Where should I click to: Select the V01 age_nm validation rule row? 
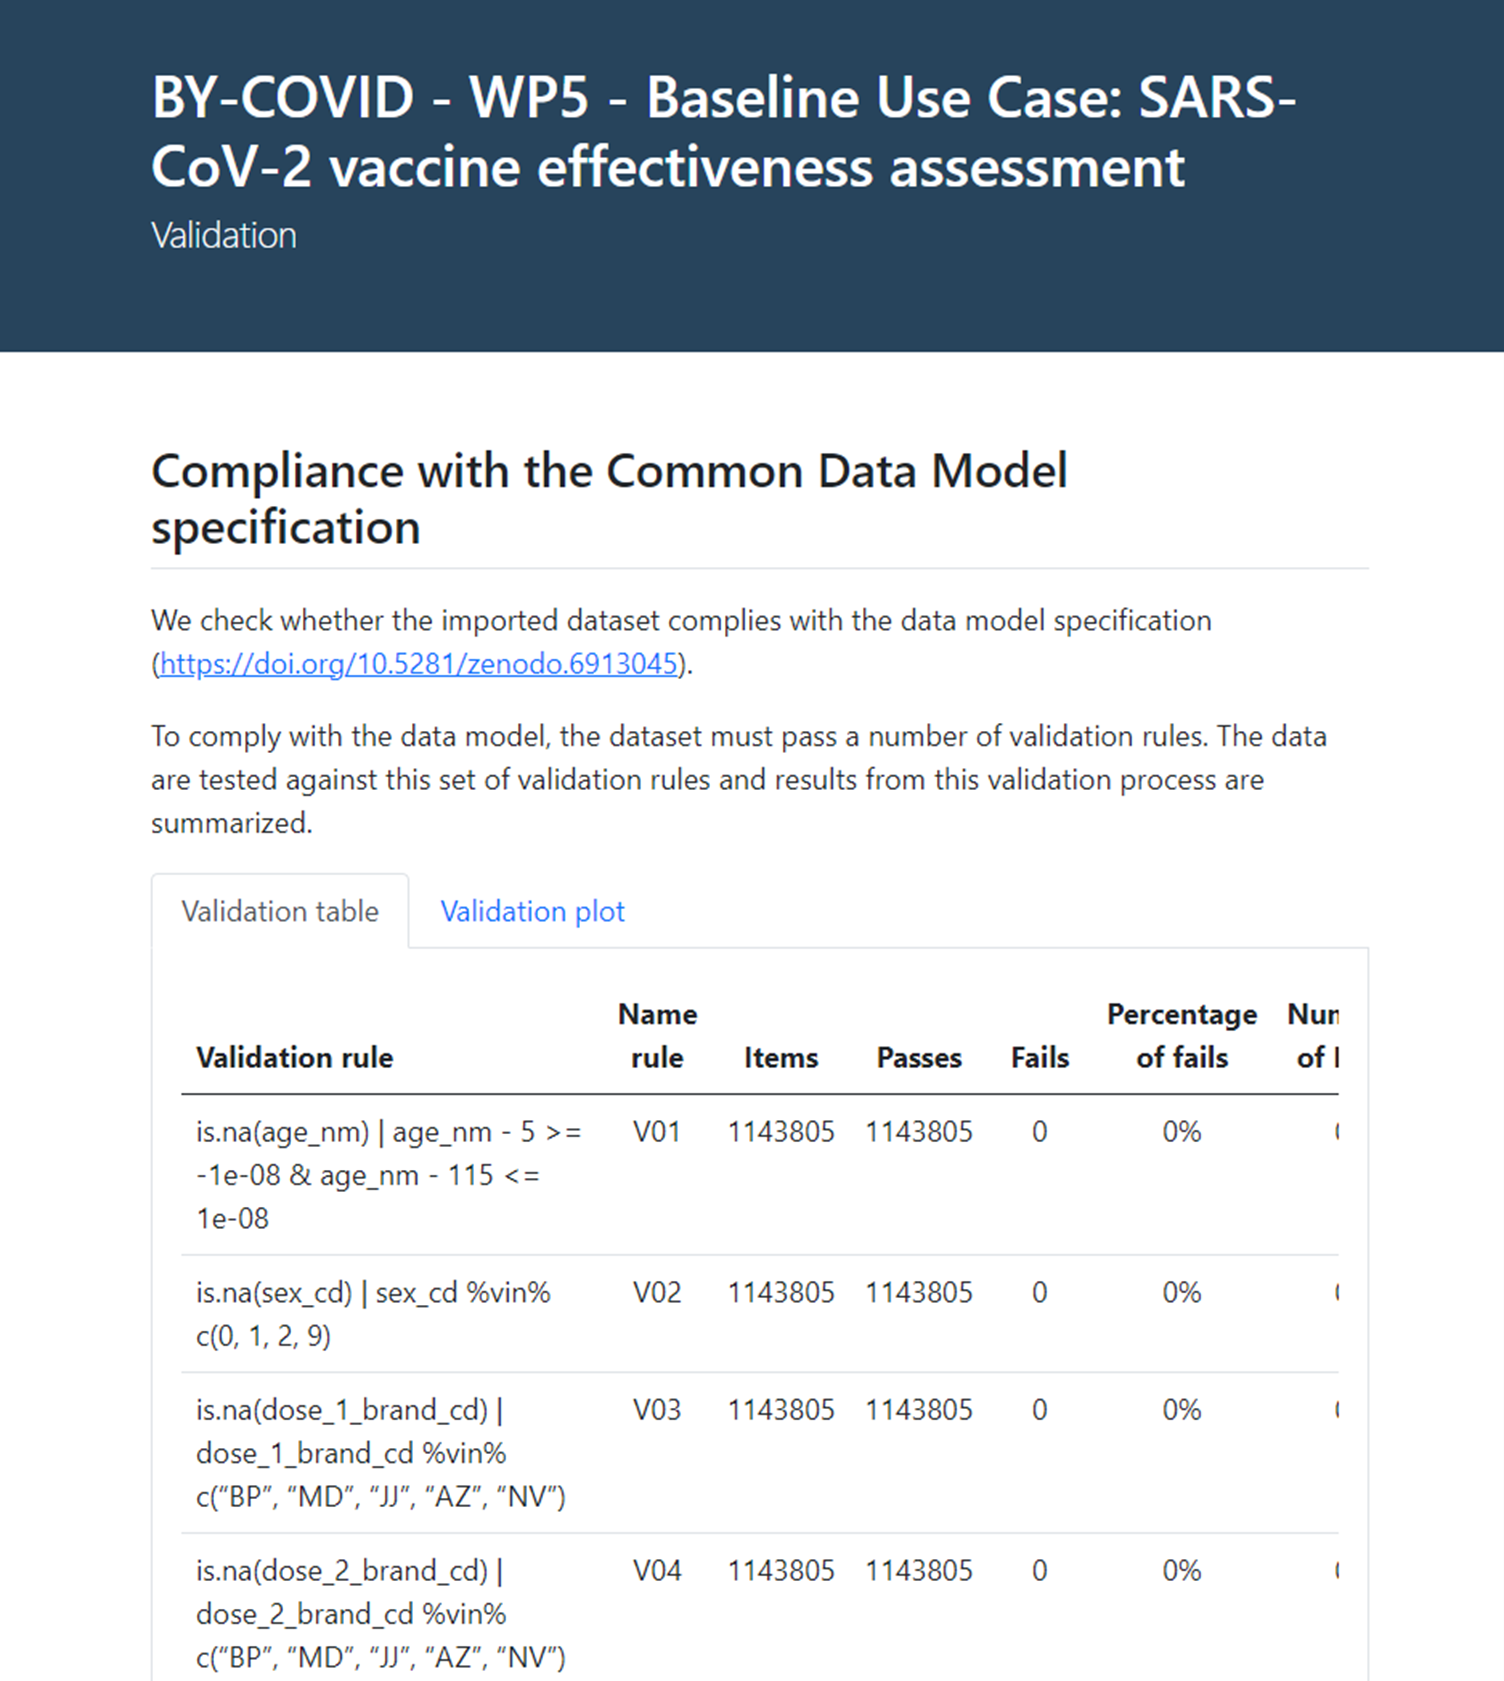[390, 1175]
